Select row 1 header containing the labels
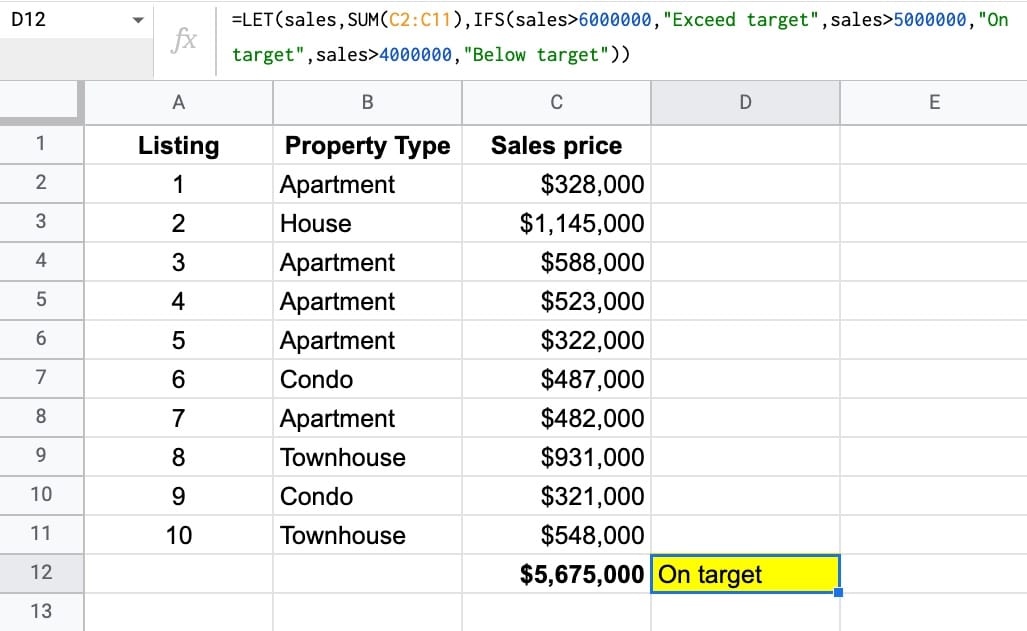This screenshot has height=631, width=1027. tap(41, 145)
